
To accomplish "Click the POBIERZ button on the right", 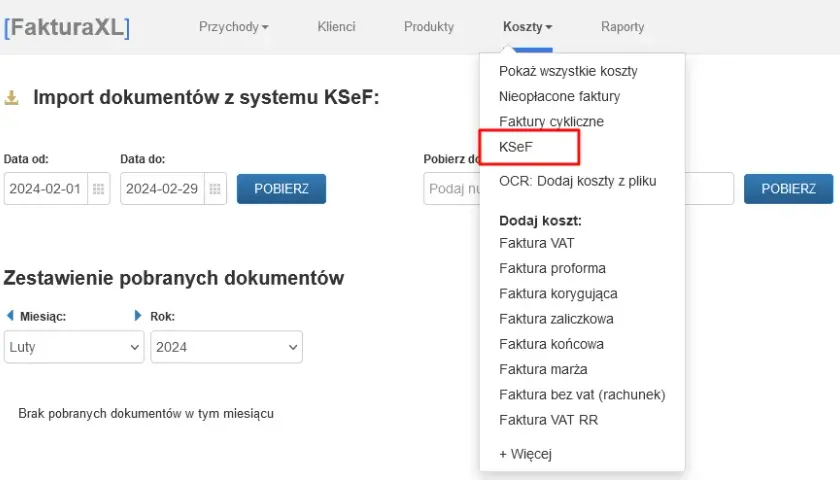I will [x=789, y=189].
